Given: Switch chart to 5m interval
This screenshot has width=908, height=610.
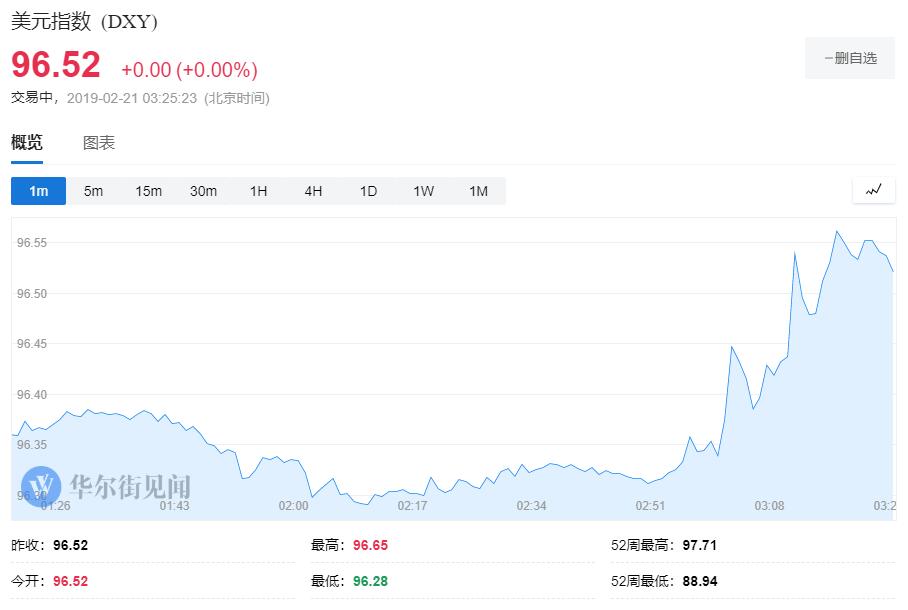Looking at the screenshot, I should (x=93, y=191).
